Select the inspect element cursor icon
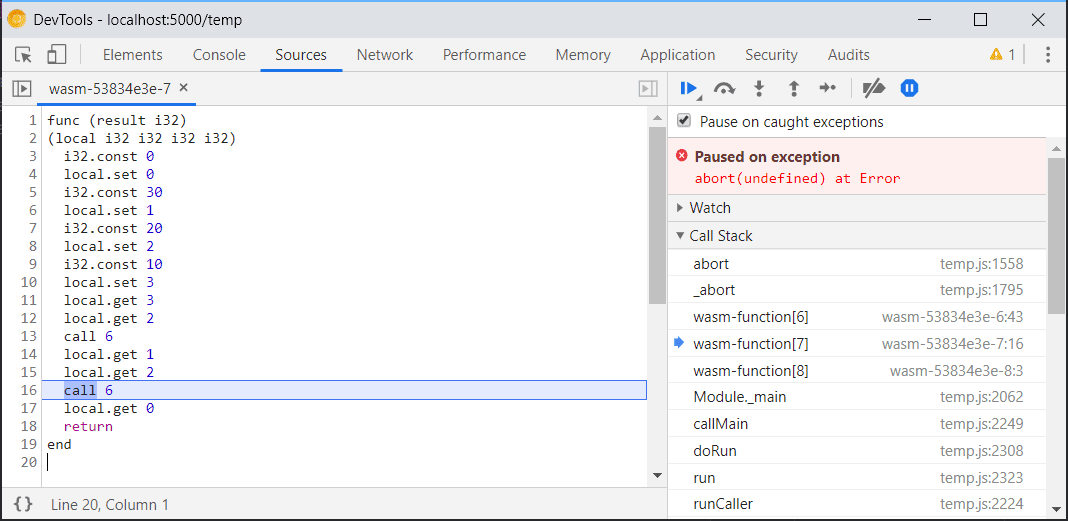The width and height of the screenshot is (1068, 521). 24,55
